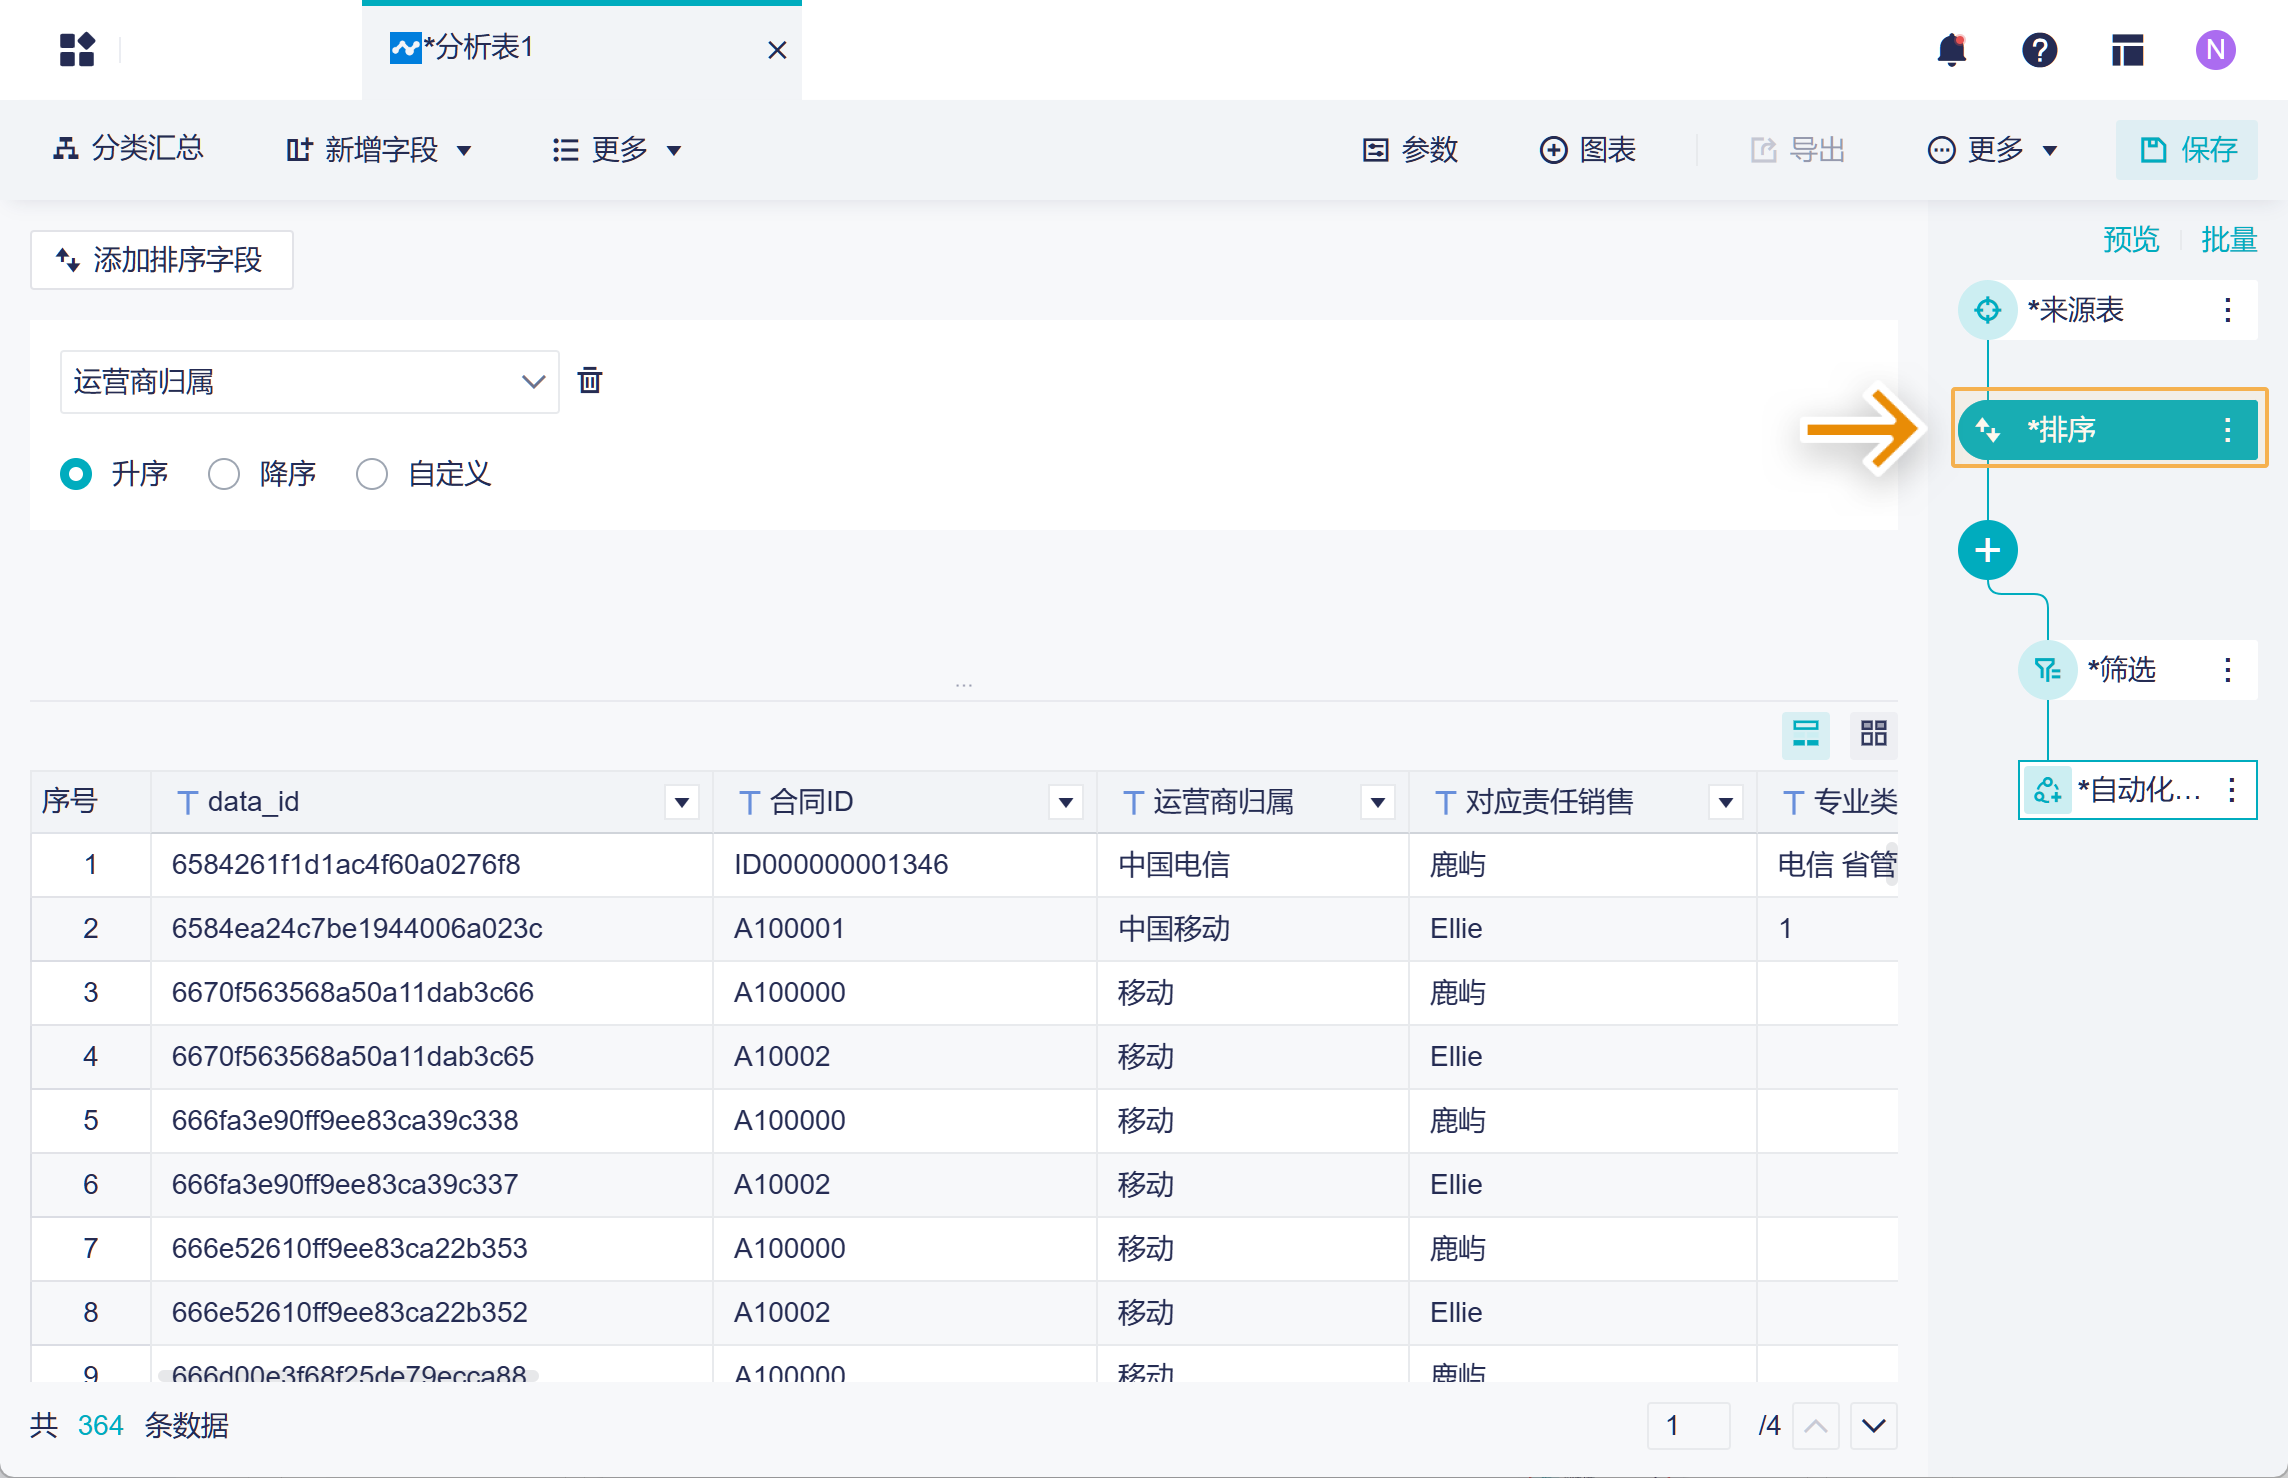The image size is (2288, 1478).
Task: Open 参数 settings
Action: pyautogui.click(x=1410, y=150)
